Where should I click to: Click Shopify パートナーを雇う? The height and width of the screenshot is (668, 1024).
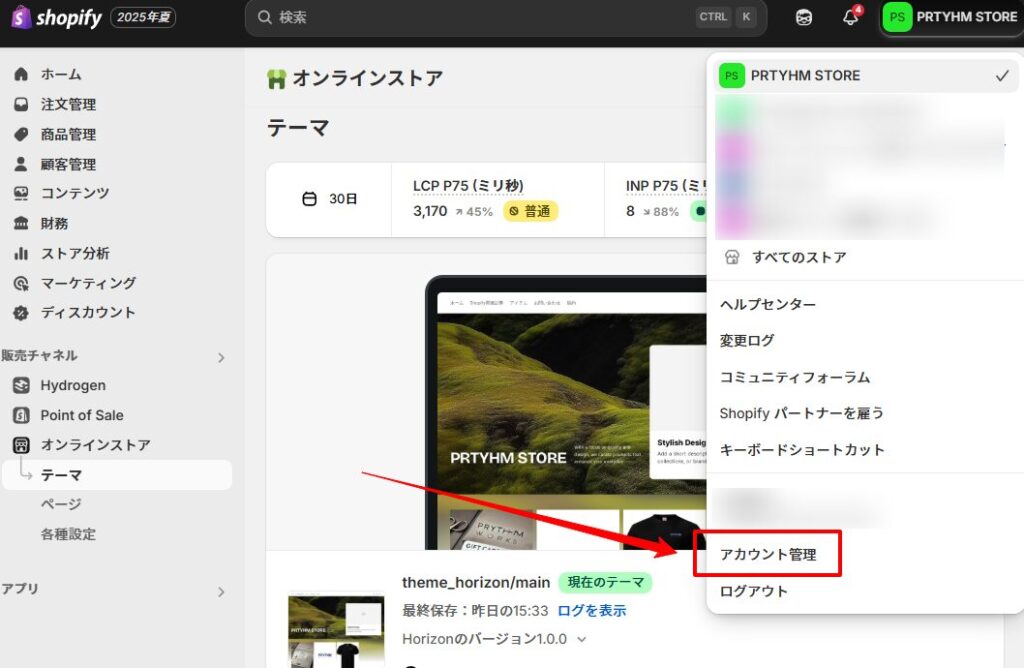[x=801, y=413]
